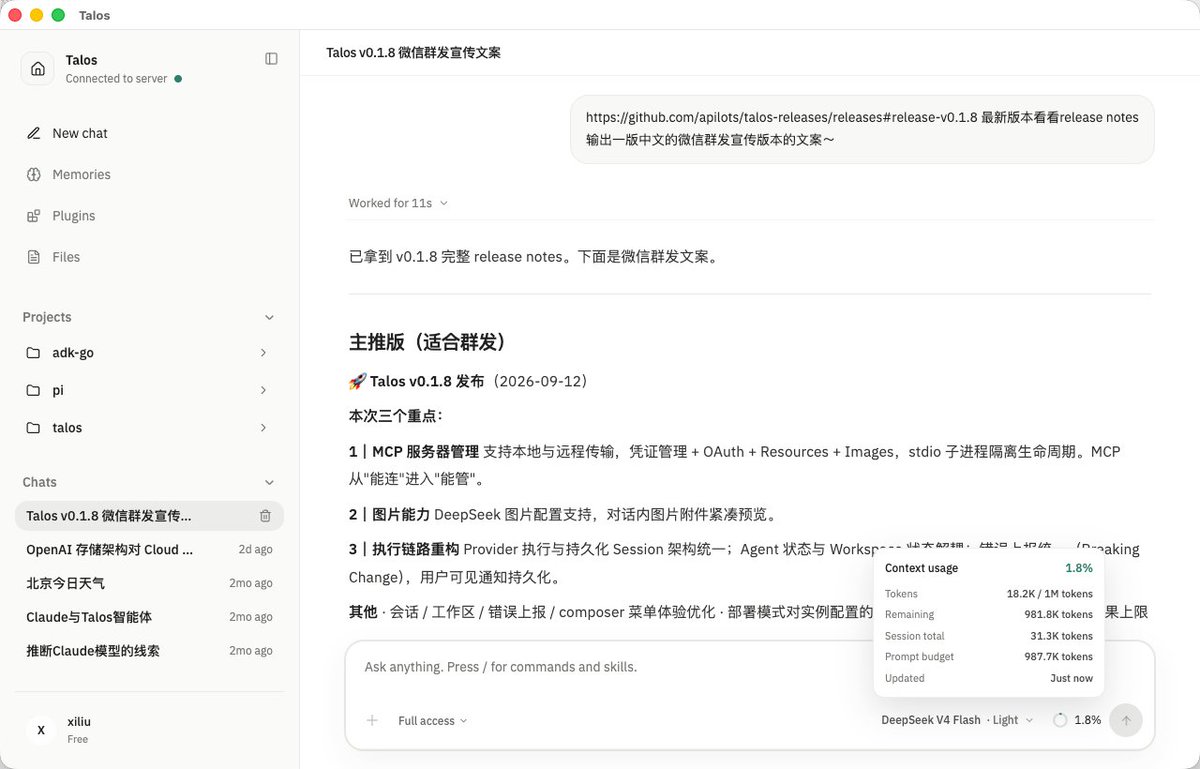Click the adk-go folder icon
Screen dimensions: 1200x769
(x=34, y=352)
